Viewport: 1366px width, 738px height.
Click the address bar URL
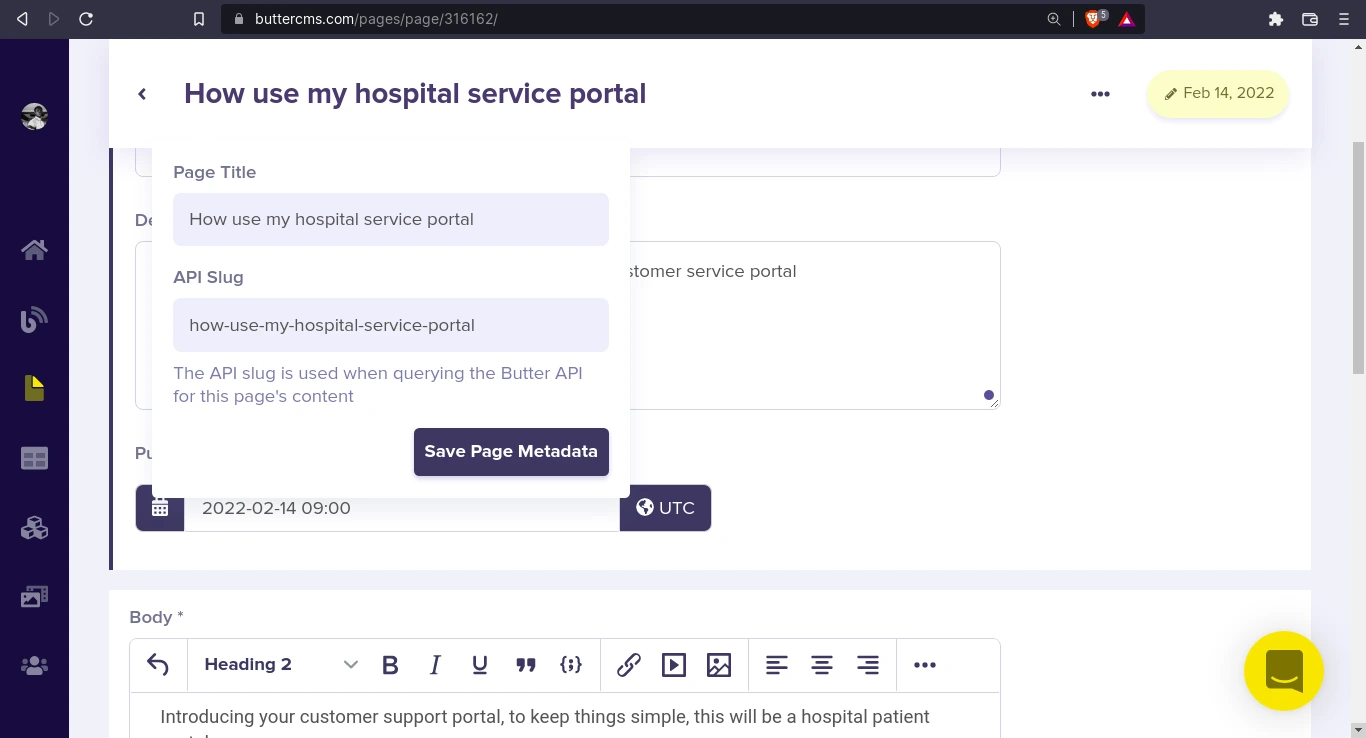(376, 19)
